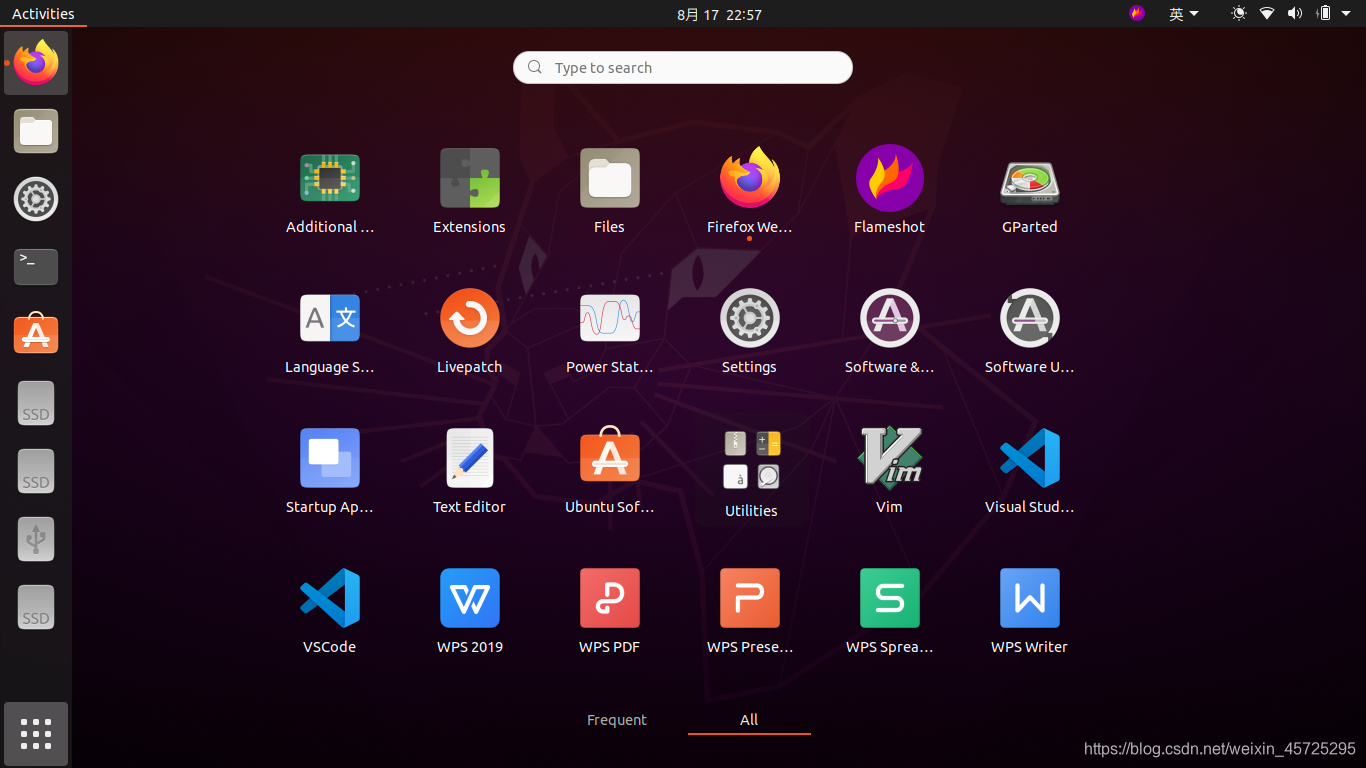The width and height of the screenshot is (1366, 768).
Task: Open GParted partition editor
Action: pyautogui.click(x=1029, y=190)
